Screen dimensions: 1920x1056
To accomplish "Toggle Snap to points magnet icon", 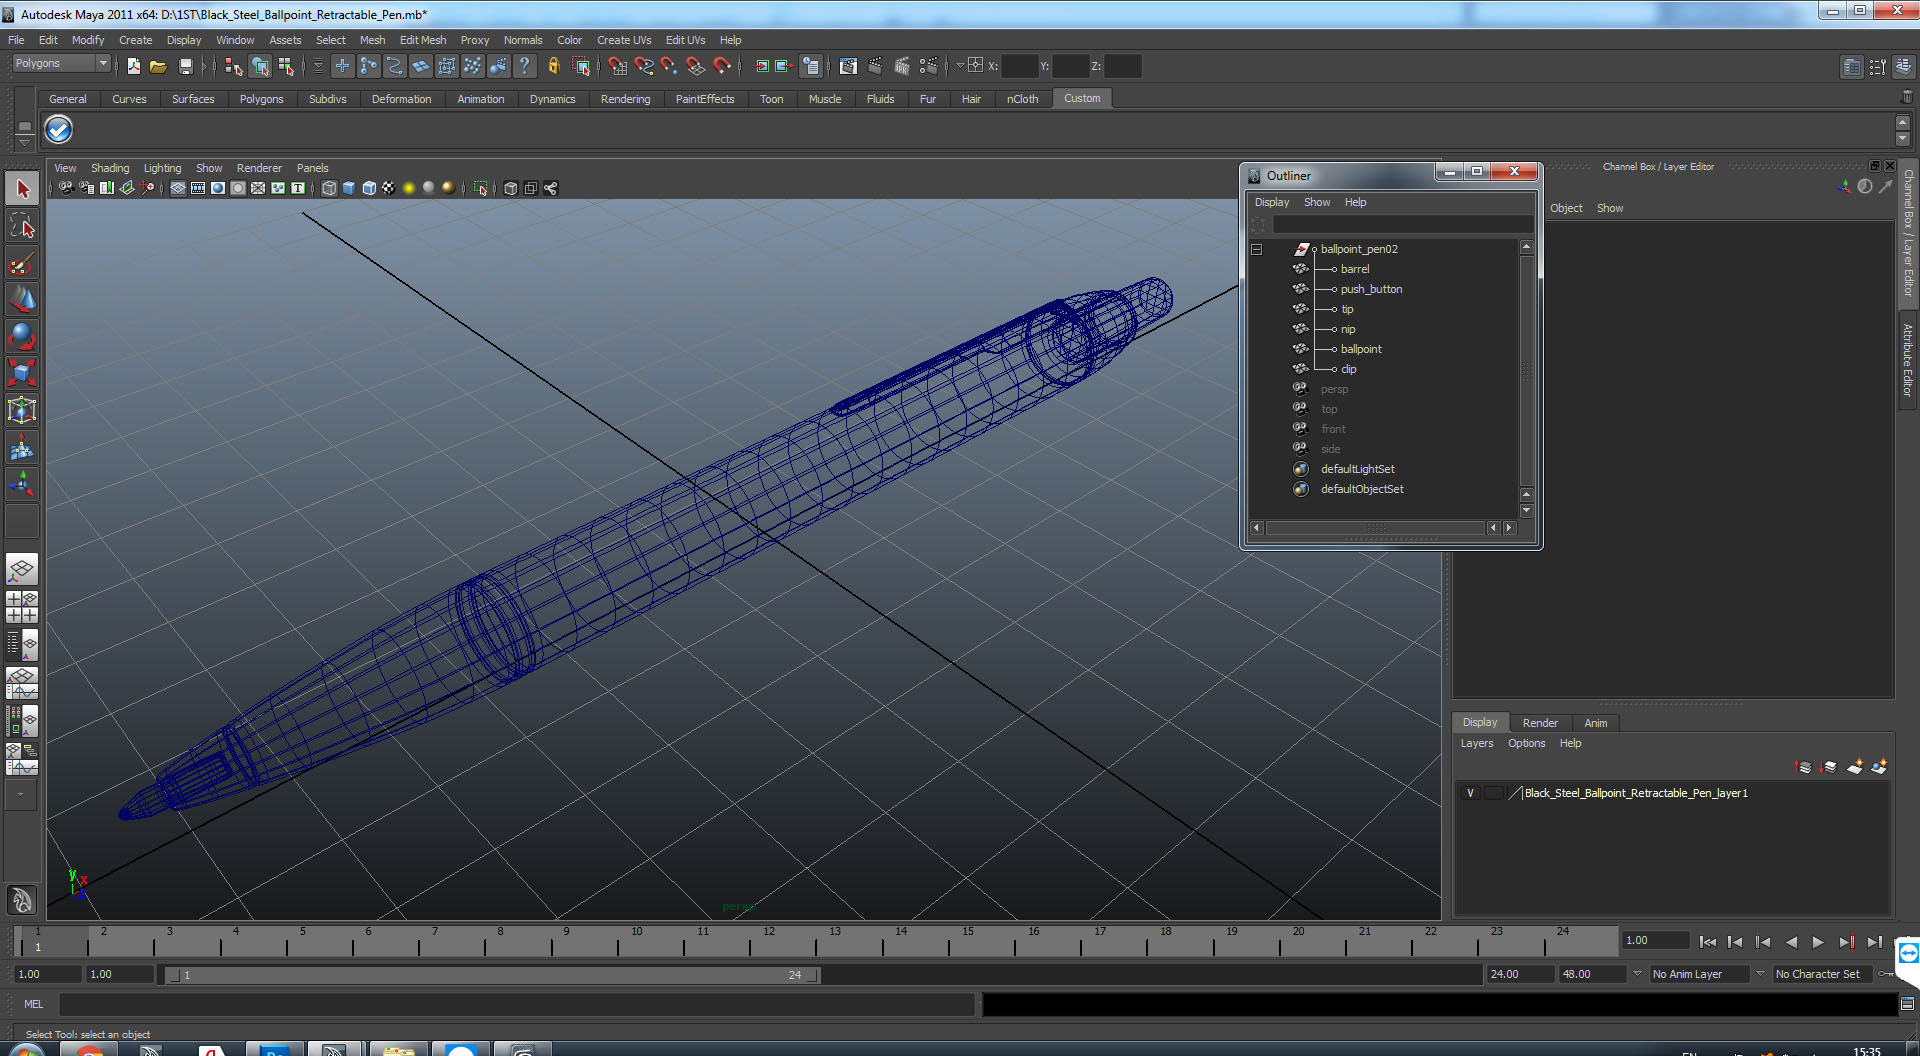I will coord(669,66).
